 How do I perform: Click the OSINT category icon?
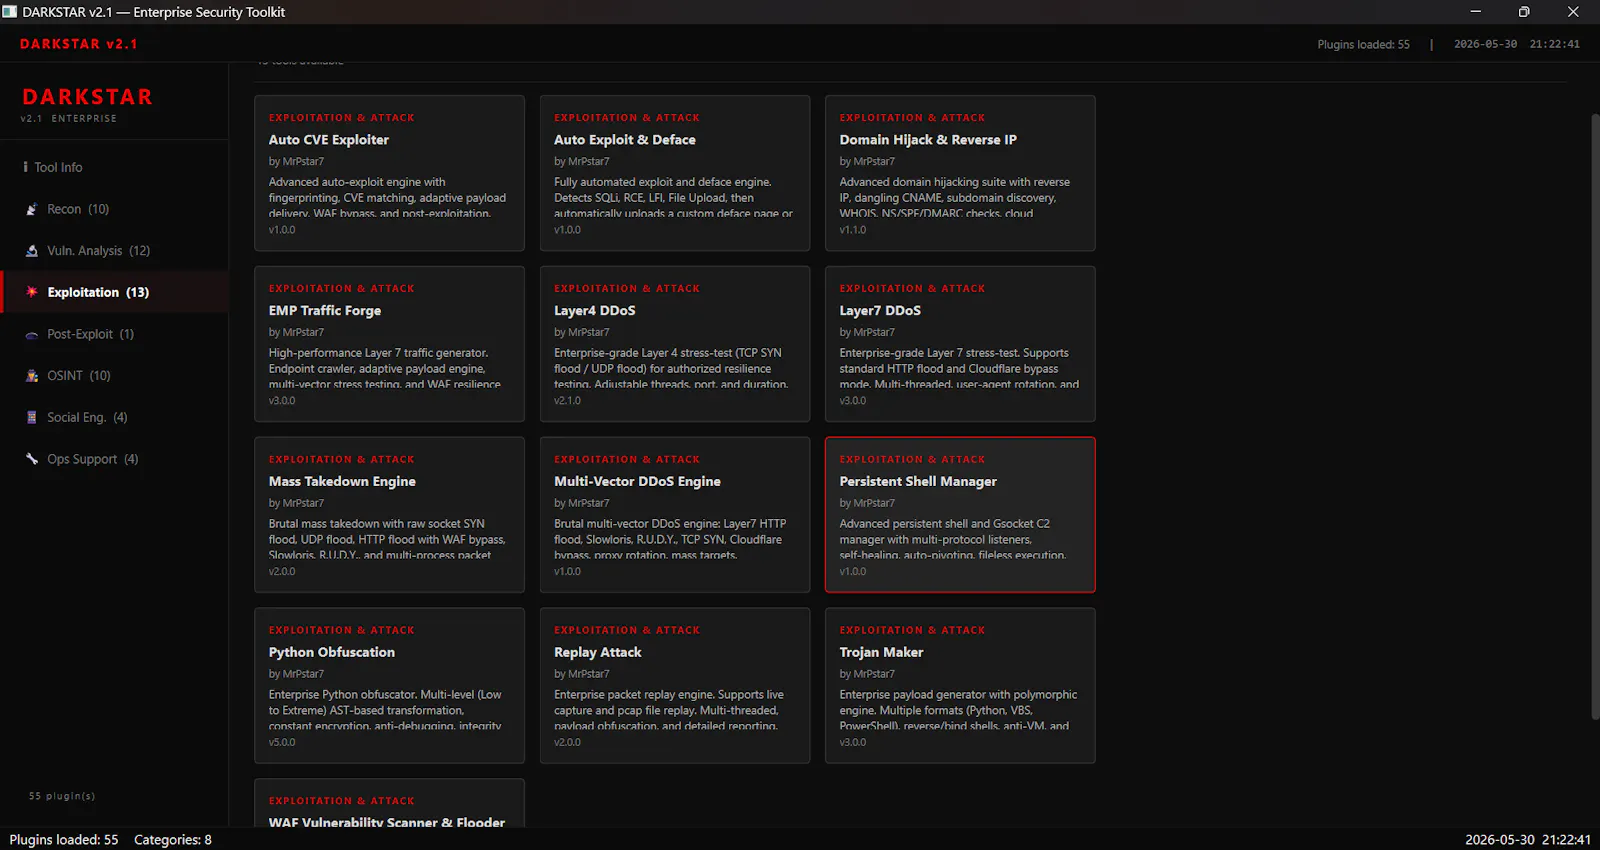(32, 376)
